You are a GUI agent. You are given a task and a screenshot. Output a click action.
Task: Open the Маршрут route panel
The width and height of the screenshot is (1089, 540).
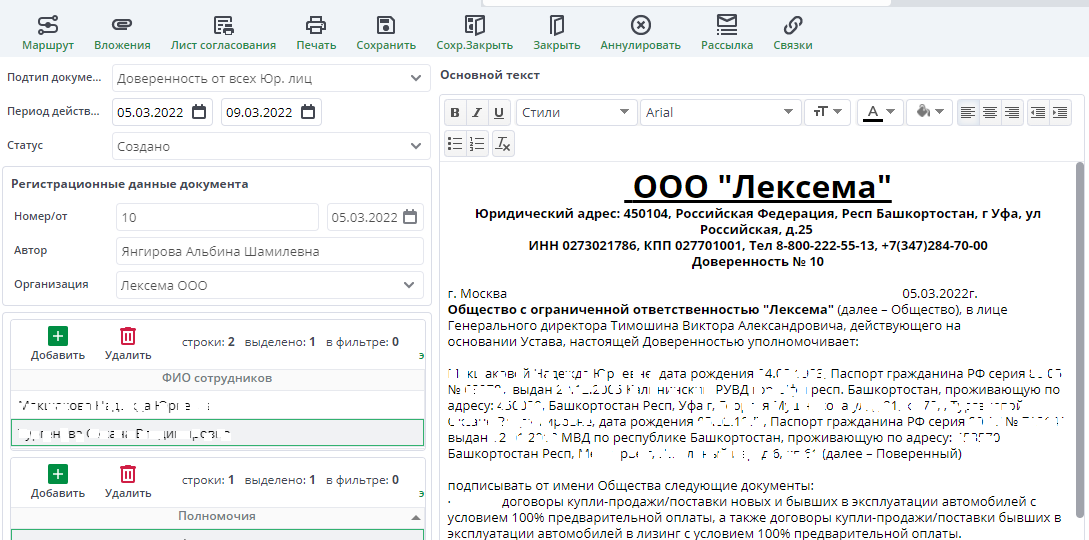(x=48, y=33)
